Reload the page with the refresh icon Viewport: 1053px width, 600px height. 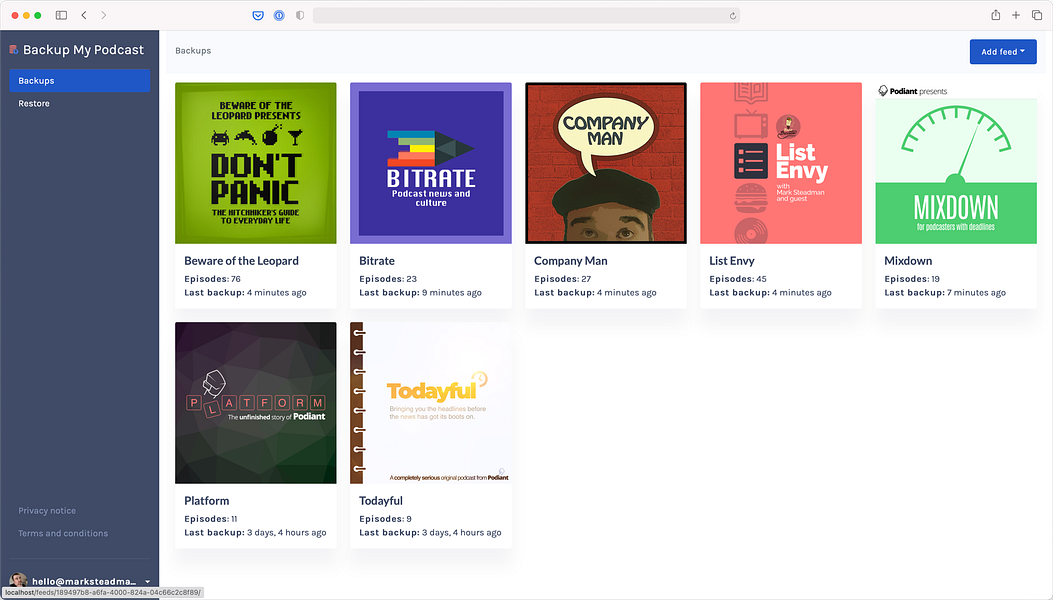pos(733,15)
